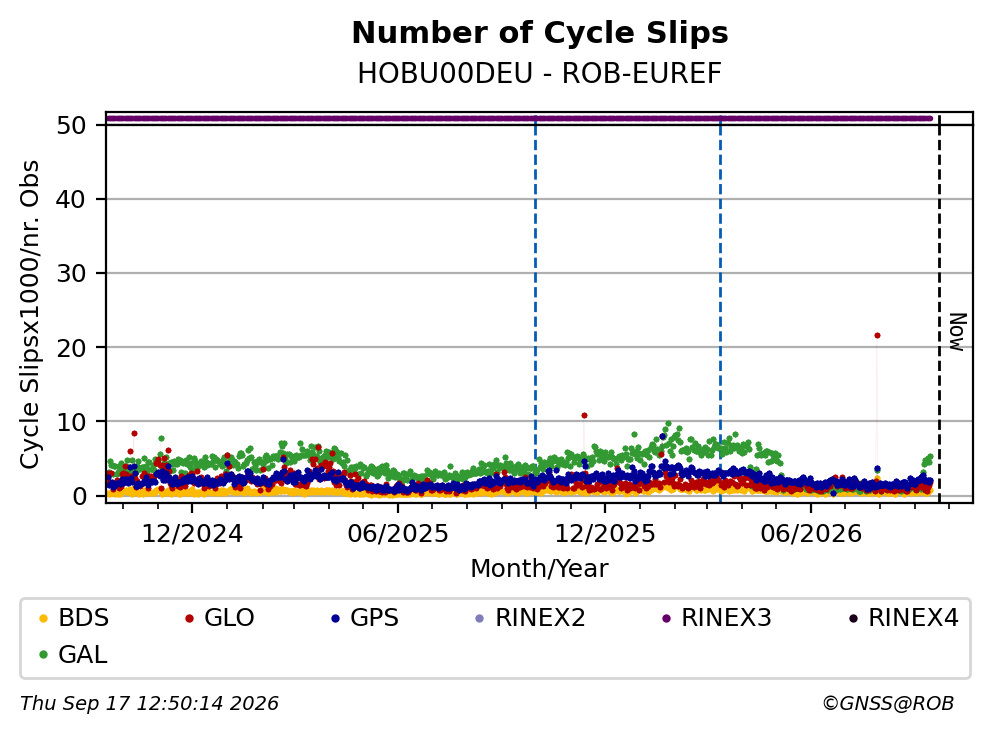Click the GAL green legend marker

pyautogui.click(x=43, y=655)
